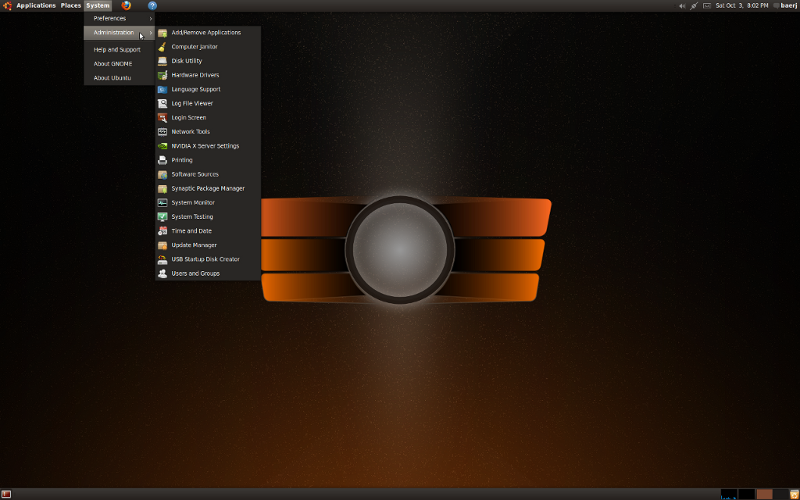The height and width of the screenshot is (500, 800).
Task: Switch to the highlighted orange workspace
Action: (x=764, y=494)
